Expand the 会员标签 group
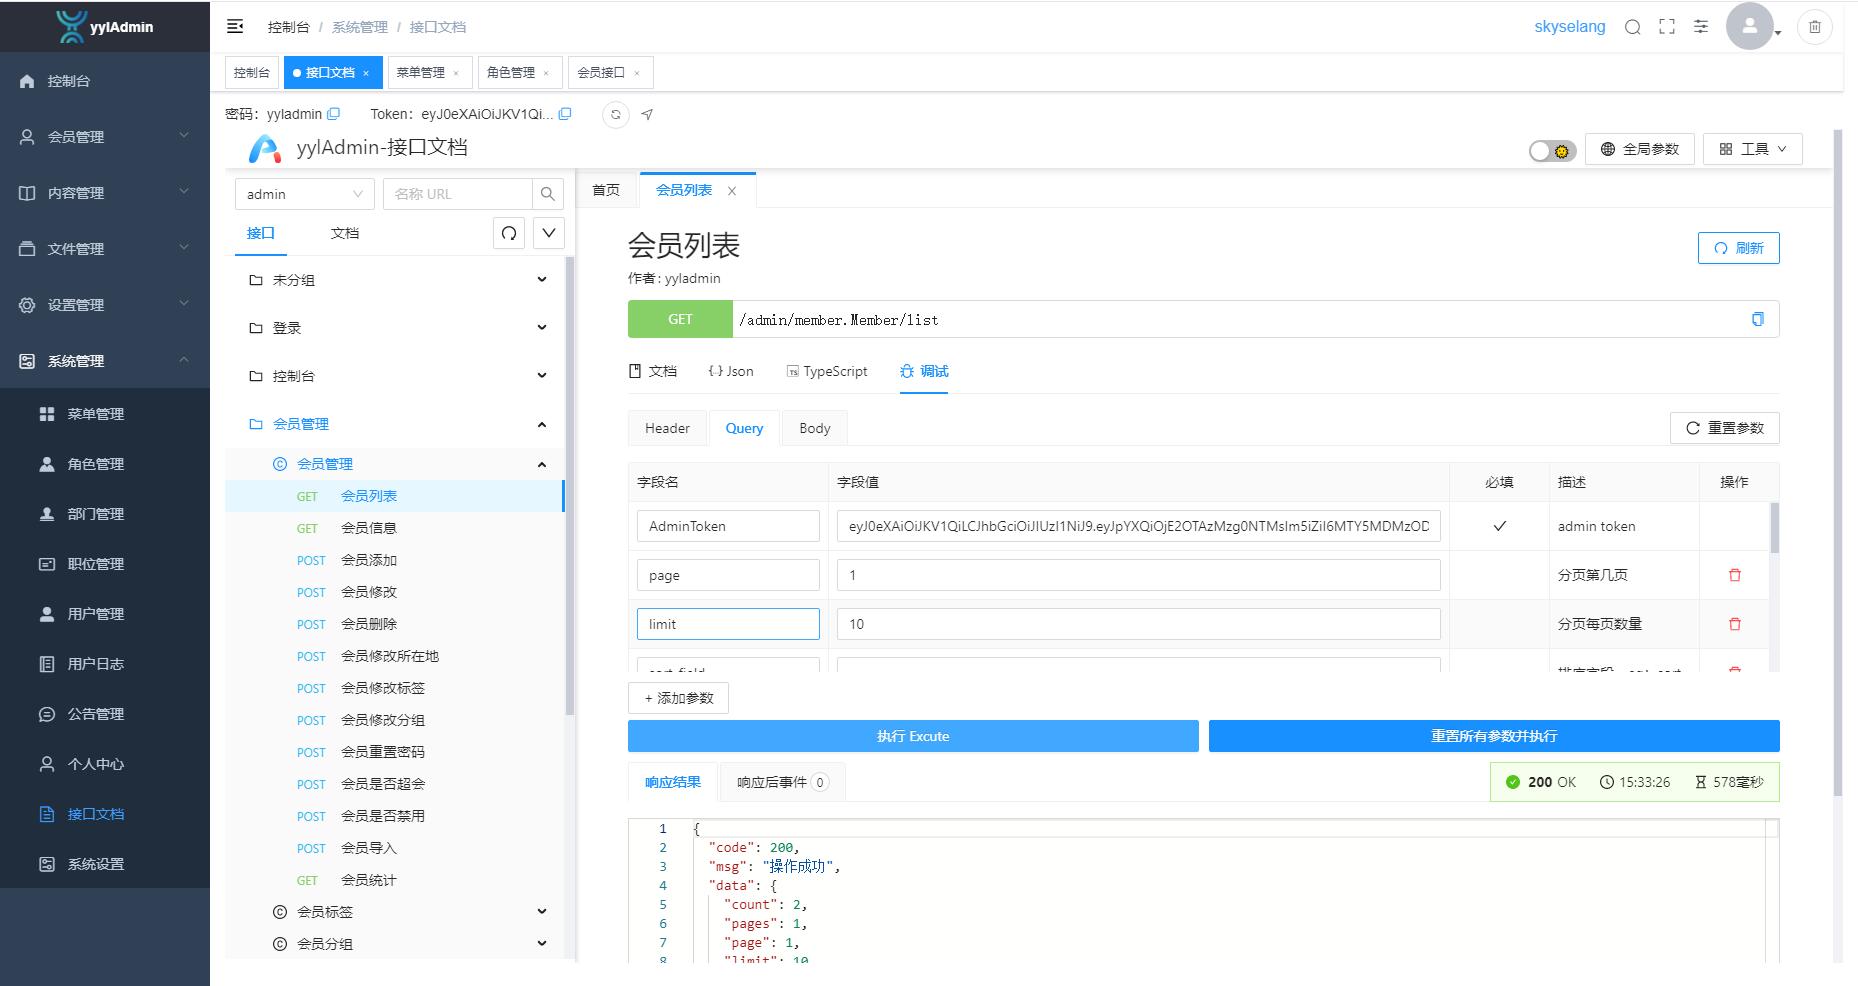Viewport: 1858px width, 986px height. click(x=541, y=912)
